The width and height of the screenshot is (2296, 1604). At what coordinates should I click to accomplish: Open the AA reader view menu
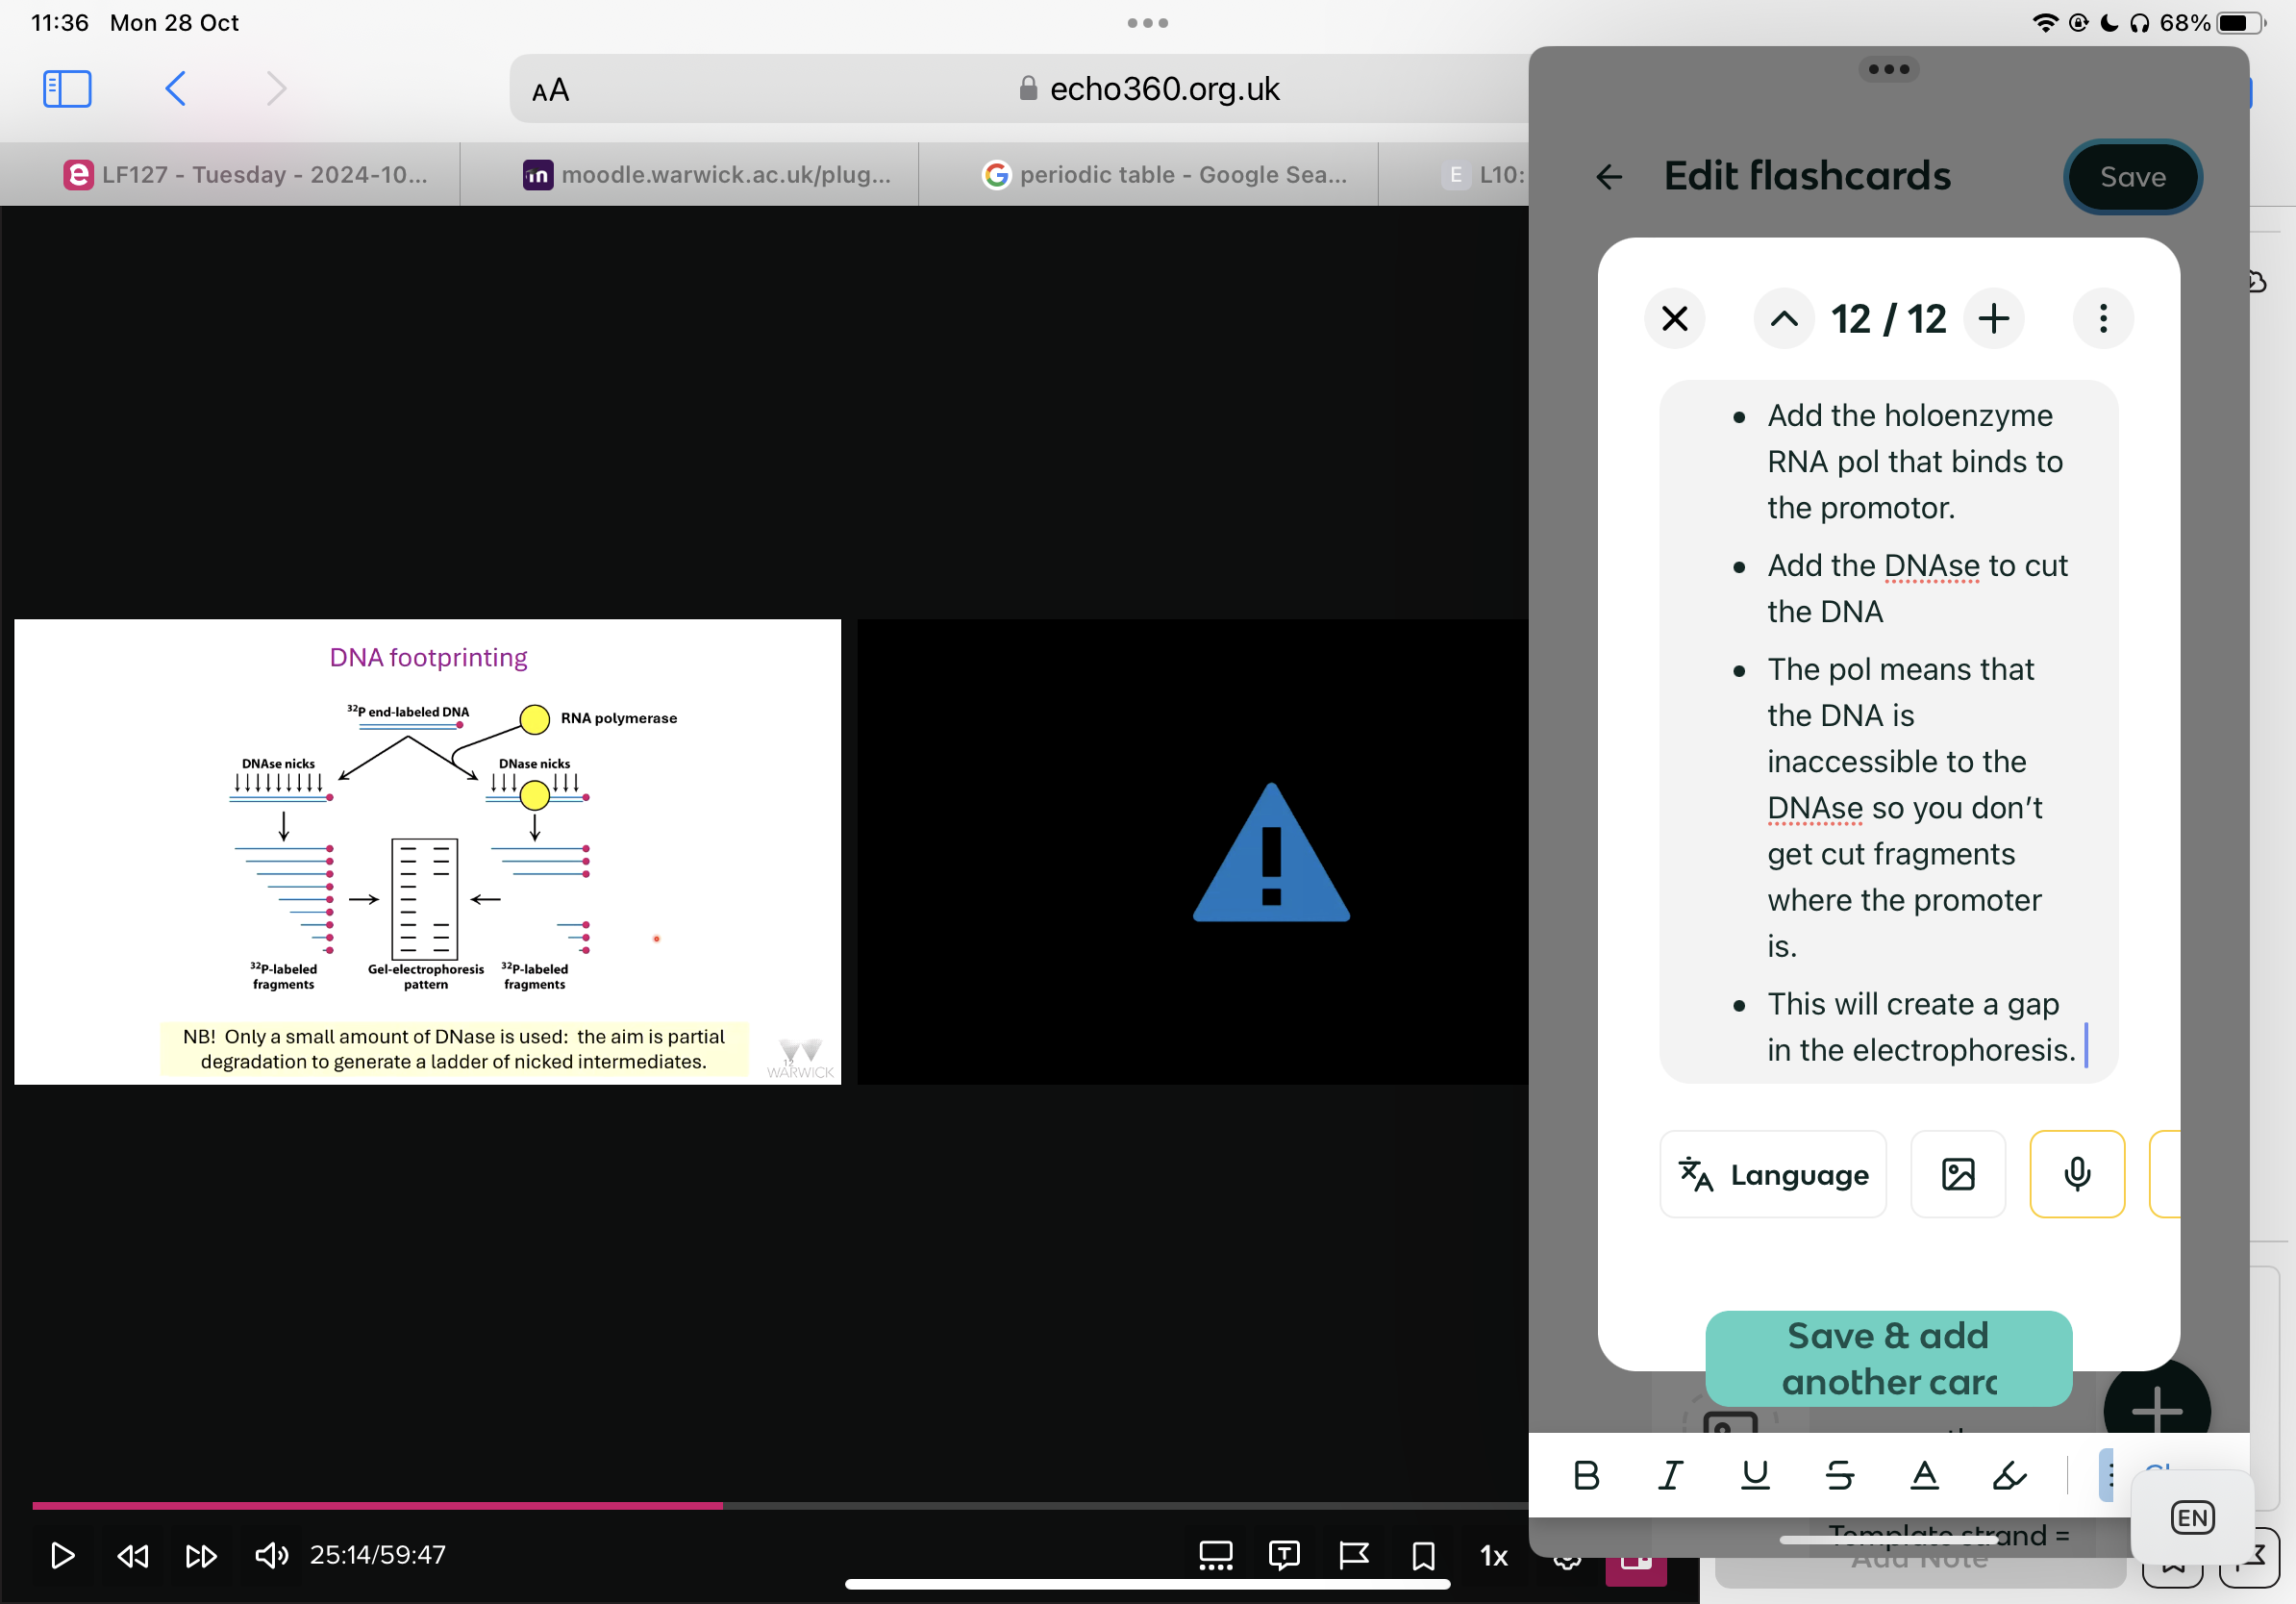[550, 90]
